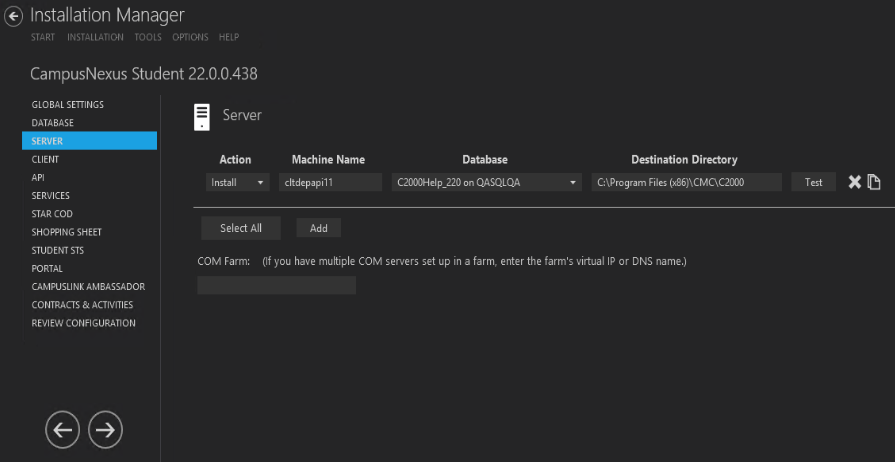The height and width of the screenshot is (462, 895).
Task: Click the Destination Directory field
Action: (687, 182)
